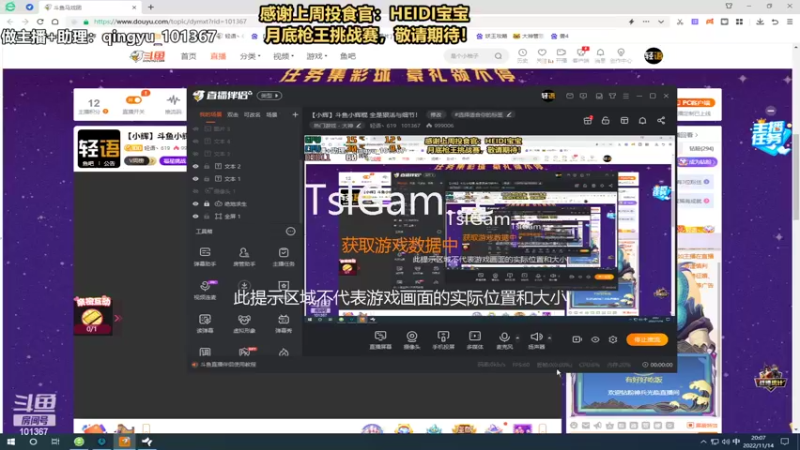
Task: Open the 虚拟形象 tool in the toolbox
Action: 244,323
